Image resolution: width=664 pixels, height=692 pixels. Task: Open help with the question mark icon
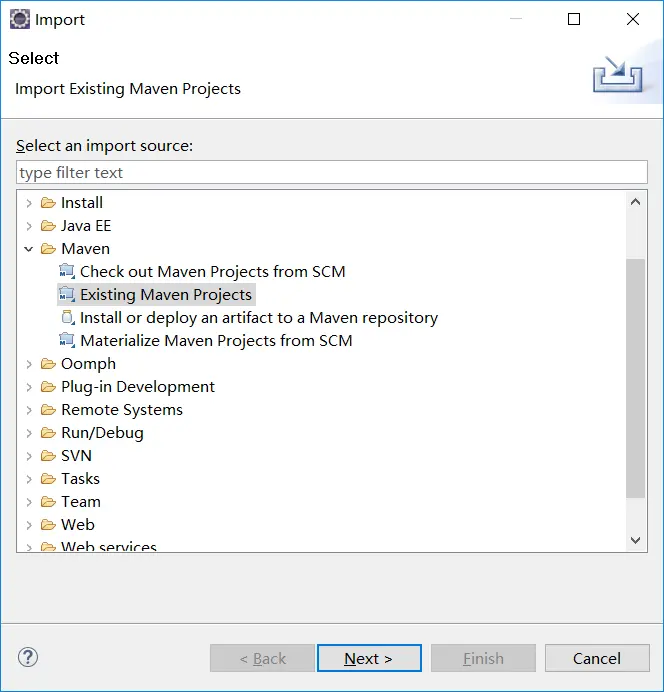pyautogui.click(x=28, y=657)
